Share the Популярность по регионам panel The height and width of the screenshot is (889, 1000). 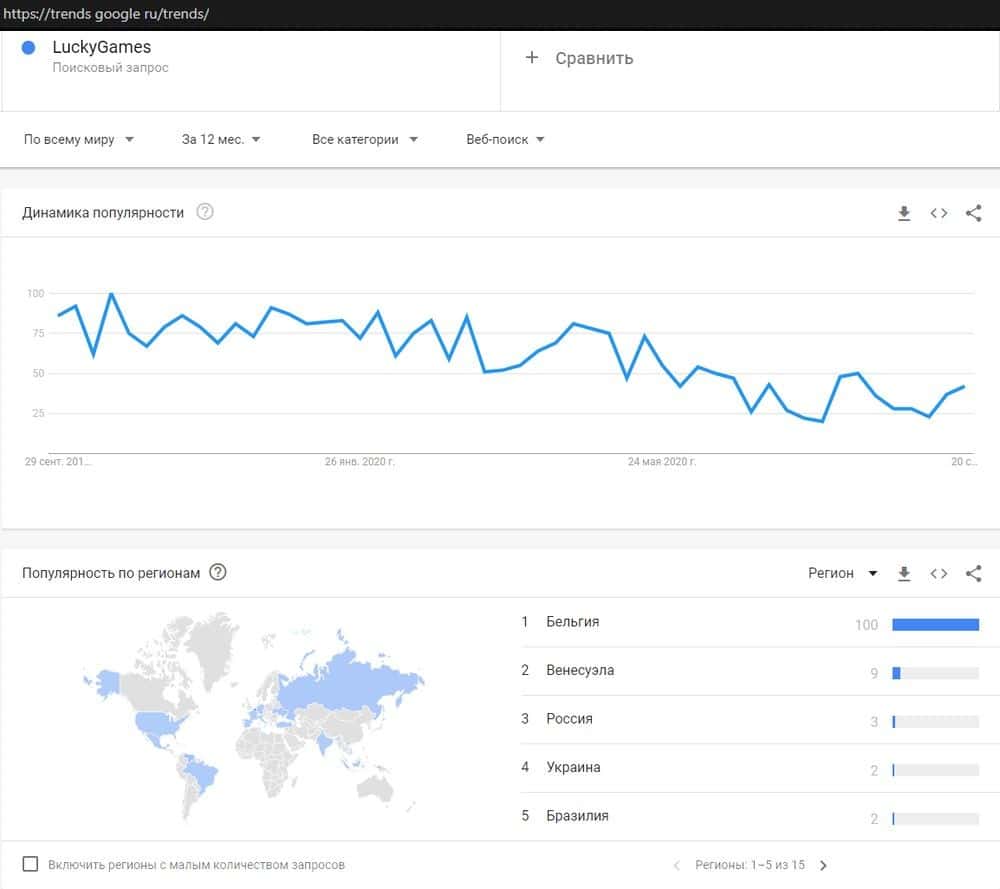[973, 574]
